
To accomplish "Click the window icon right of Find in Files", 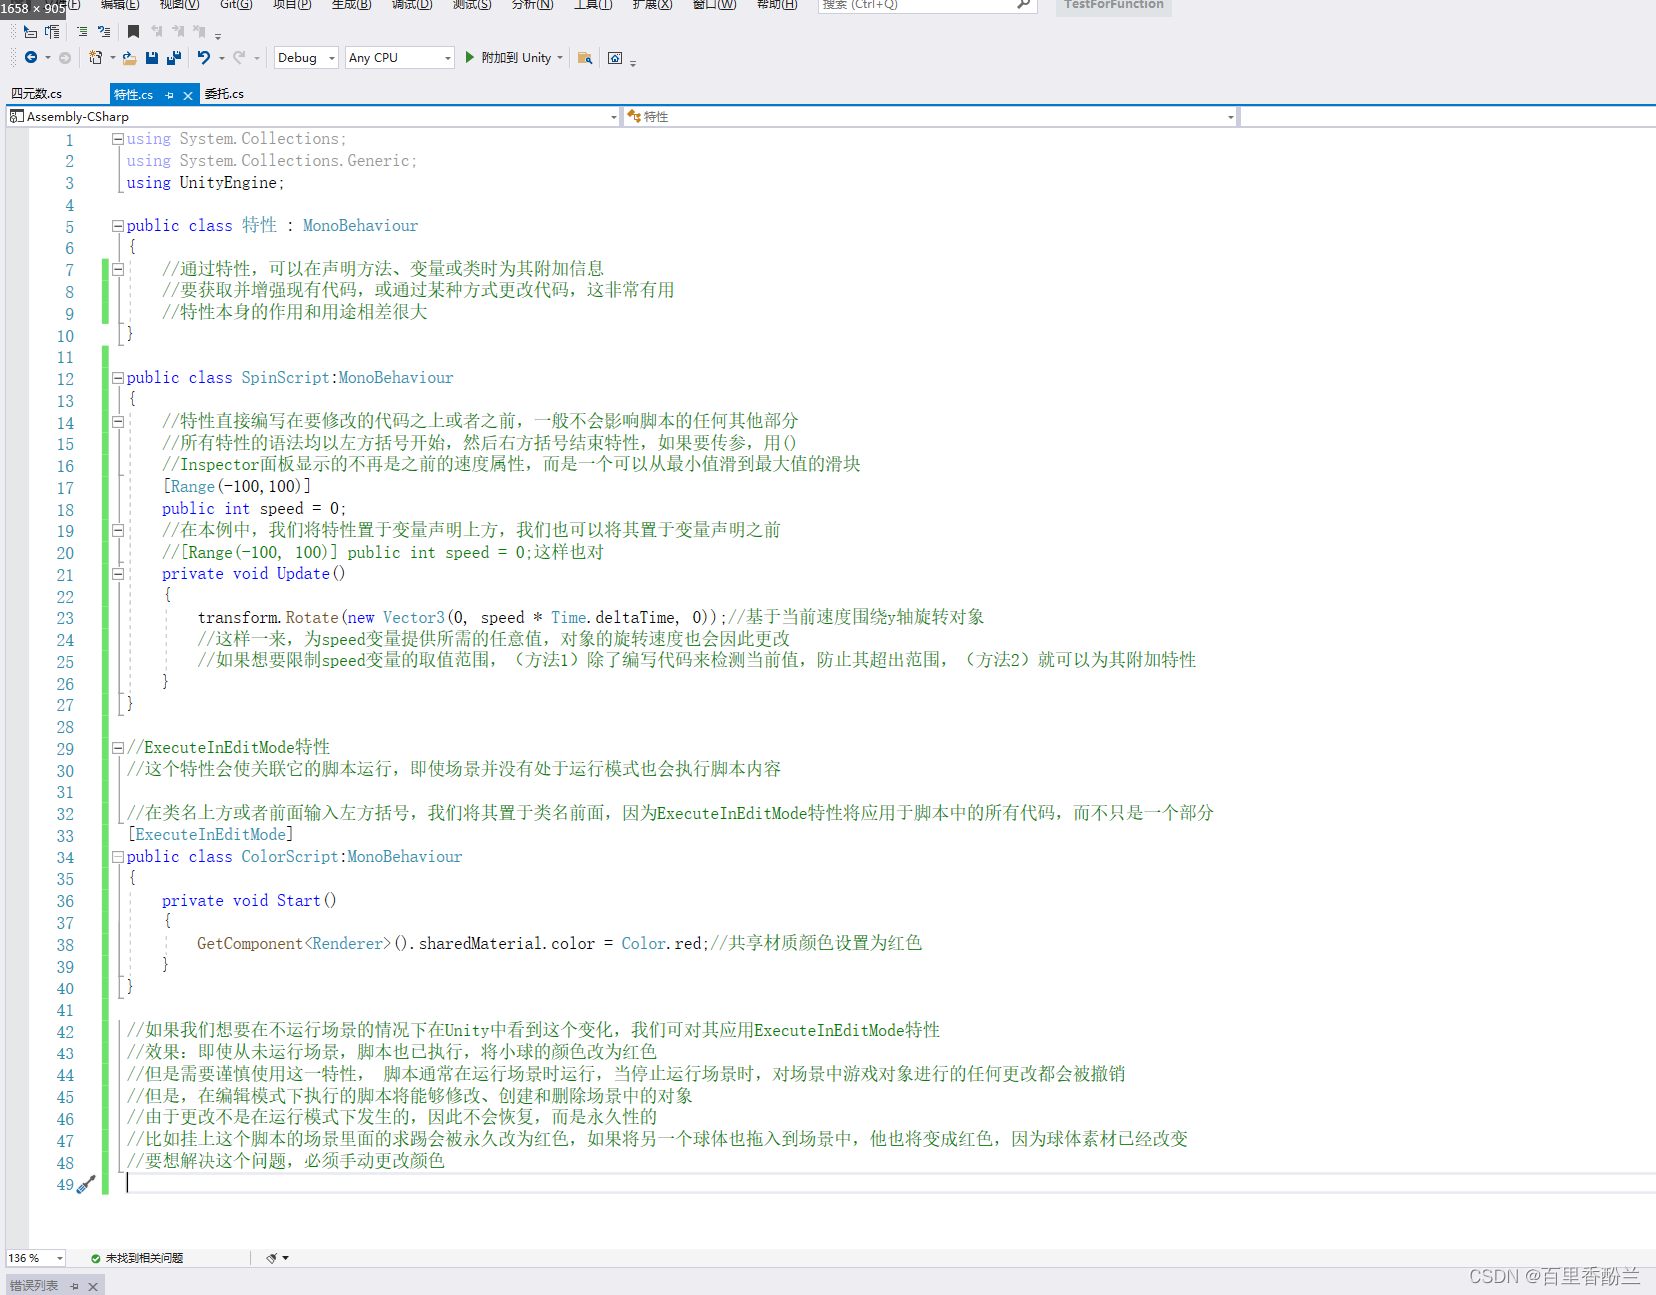I will 615,58.
